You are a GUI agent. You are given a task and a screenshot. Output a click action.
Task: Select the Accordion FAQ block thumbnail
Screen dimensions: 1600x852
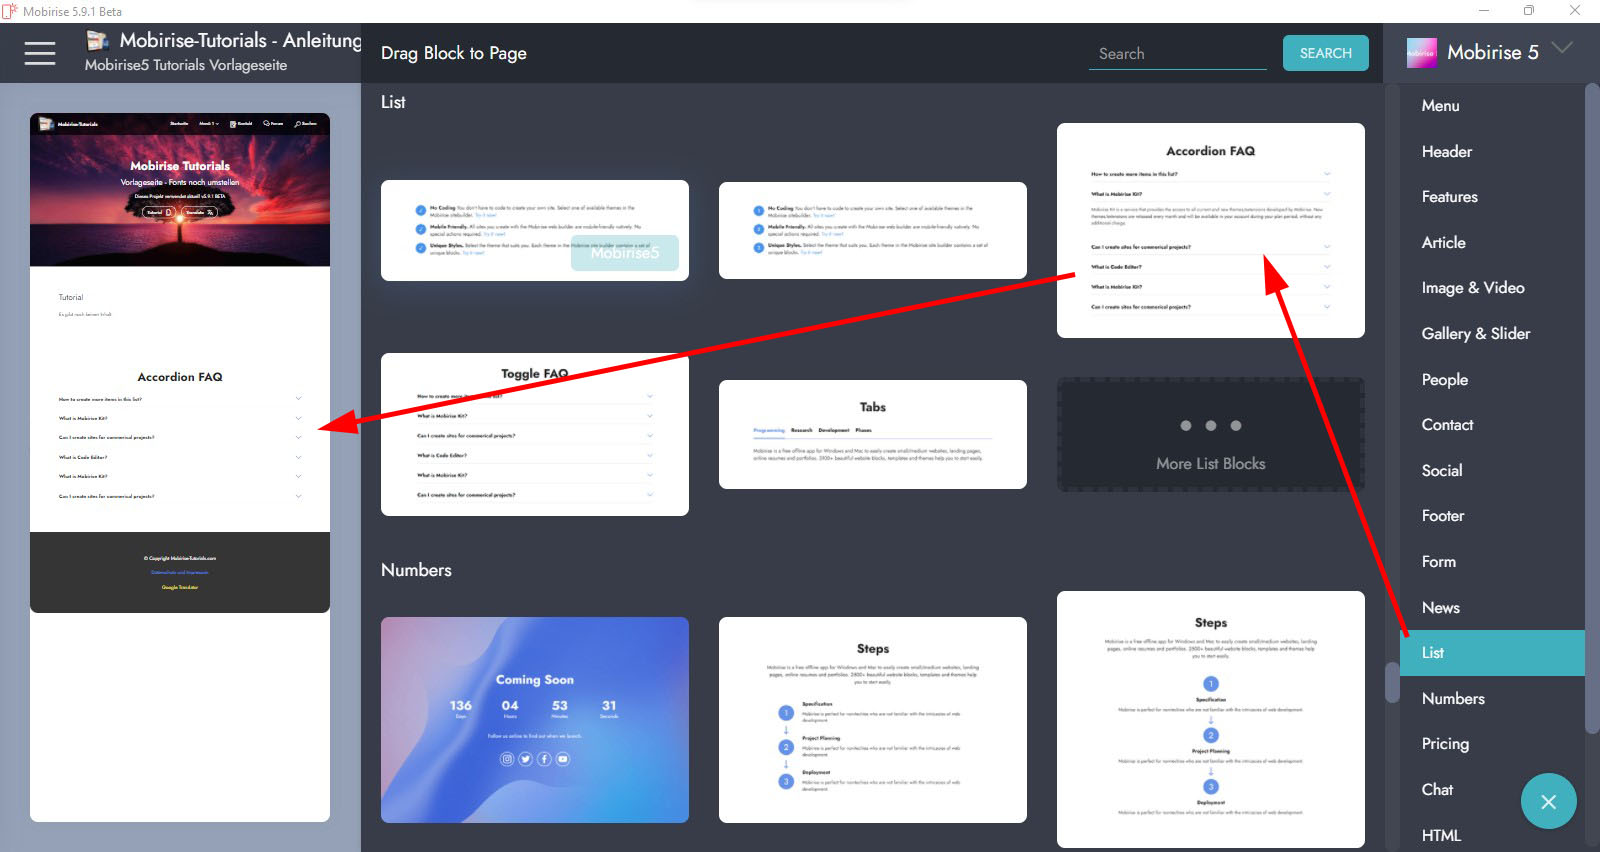(x=1210, y=230)
